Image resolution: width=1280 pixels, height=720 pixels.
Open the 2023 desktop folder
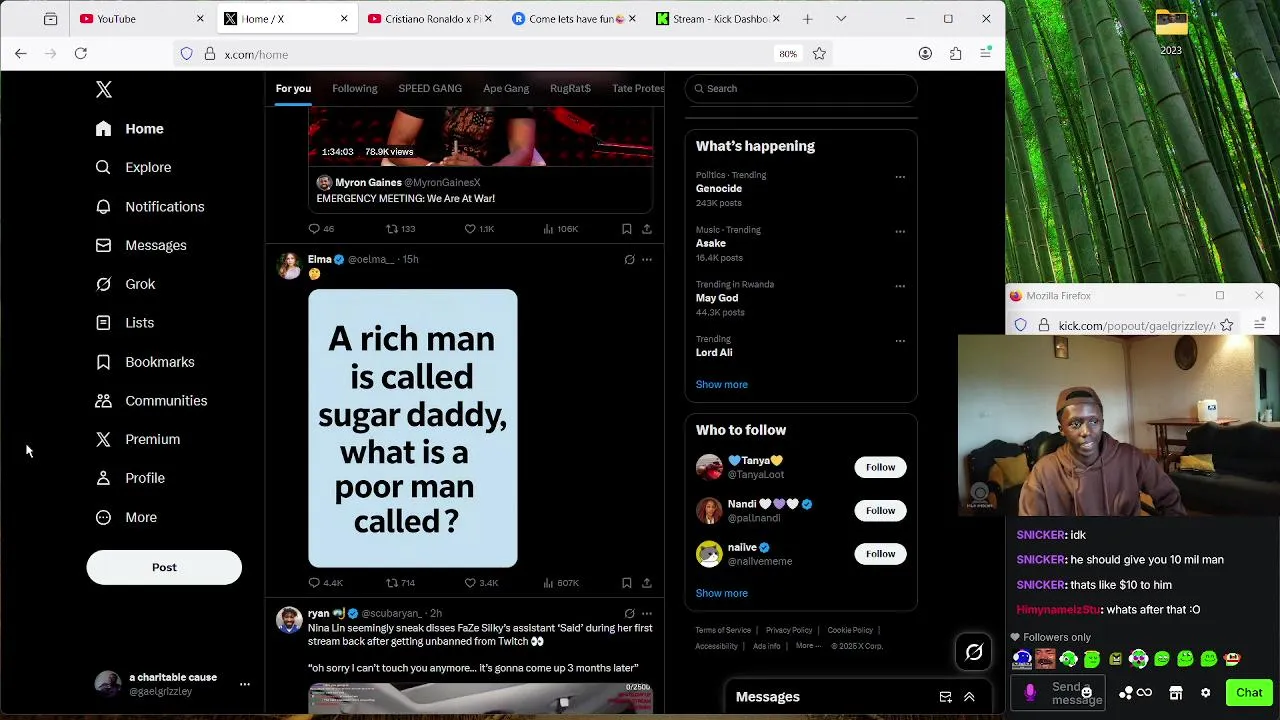coord(1171,32)
